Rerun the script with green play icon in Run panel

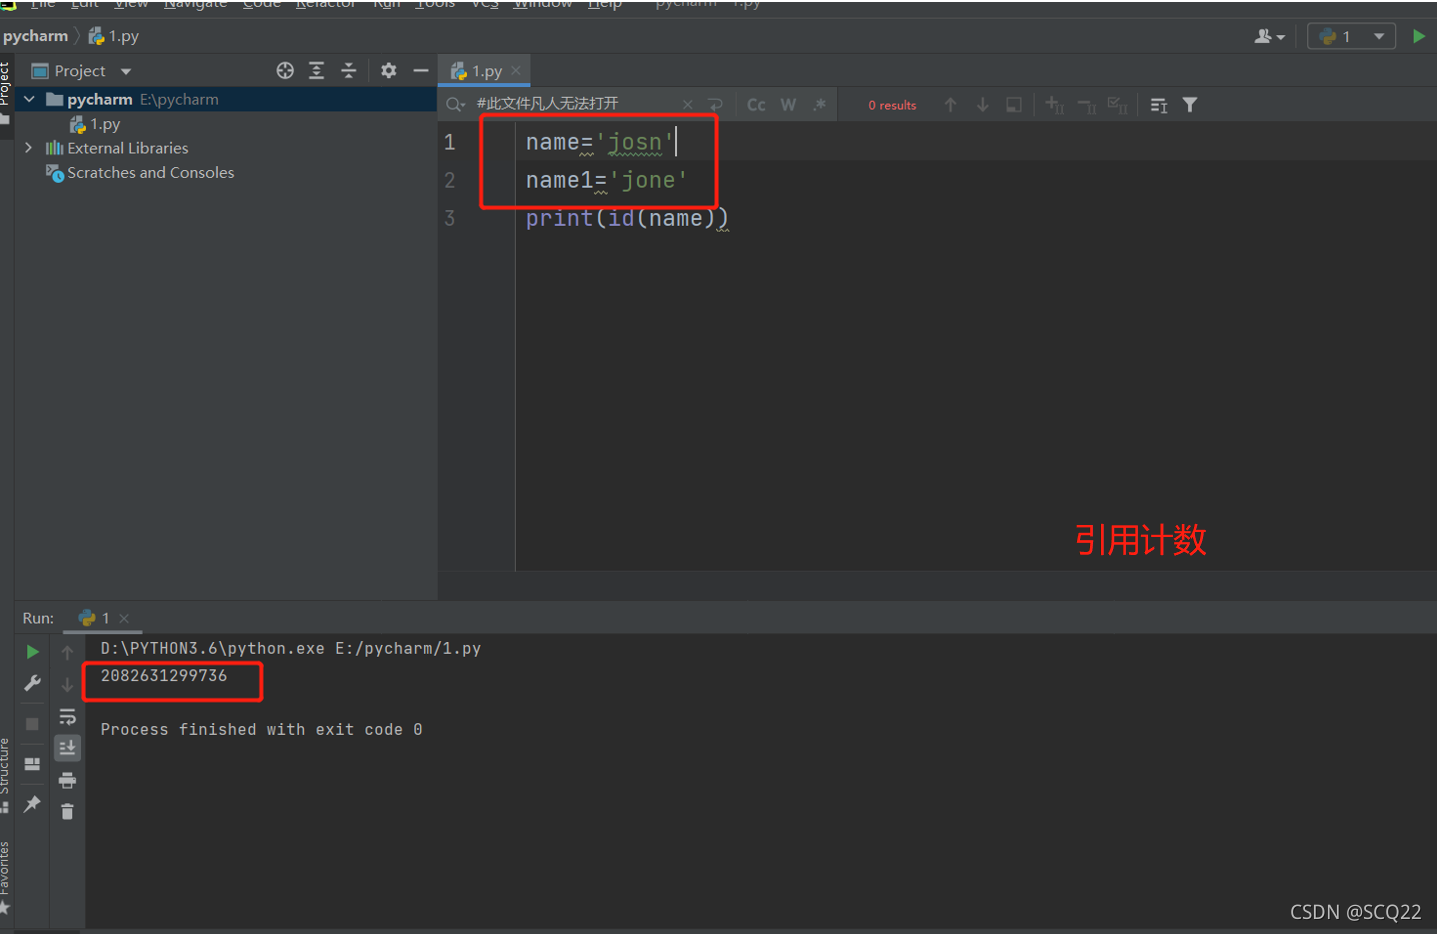pyautogui.click(x=32, y=652)
